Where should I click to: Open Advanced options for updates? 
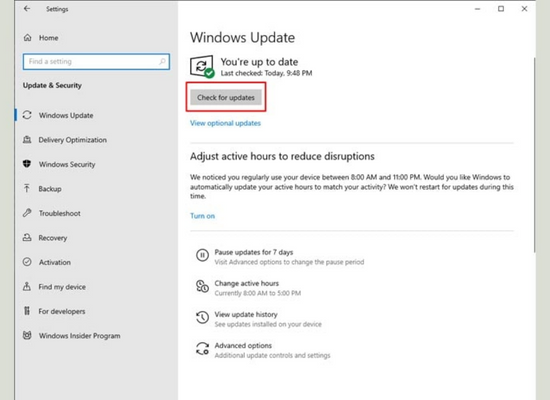coord(243,346)
